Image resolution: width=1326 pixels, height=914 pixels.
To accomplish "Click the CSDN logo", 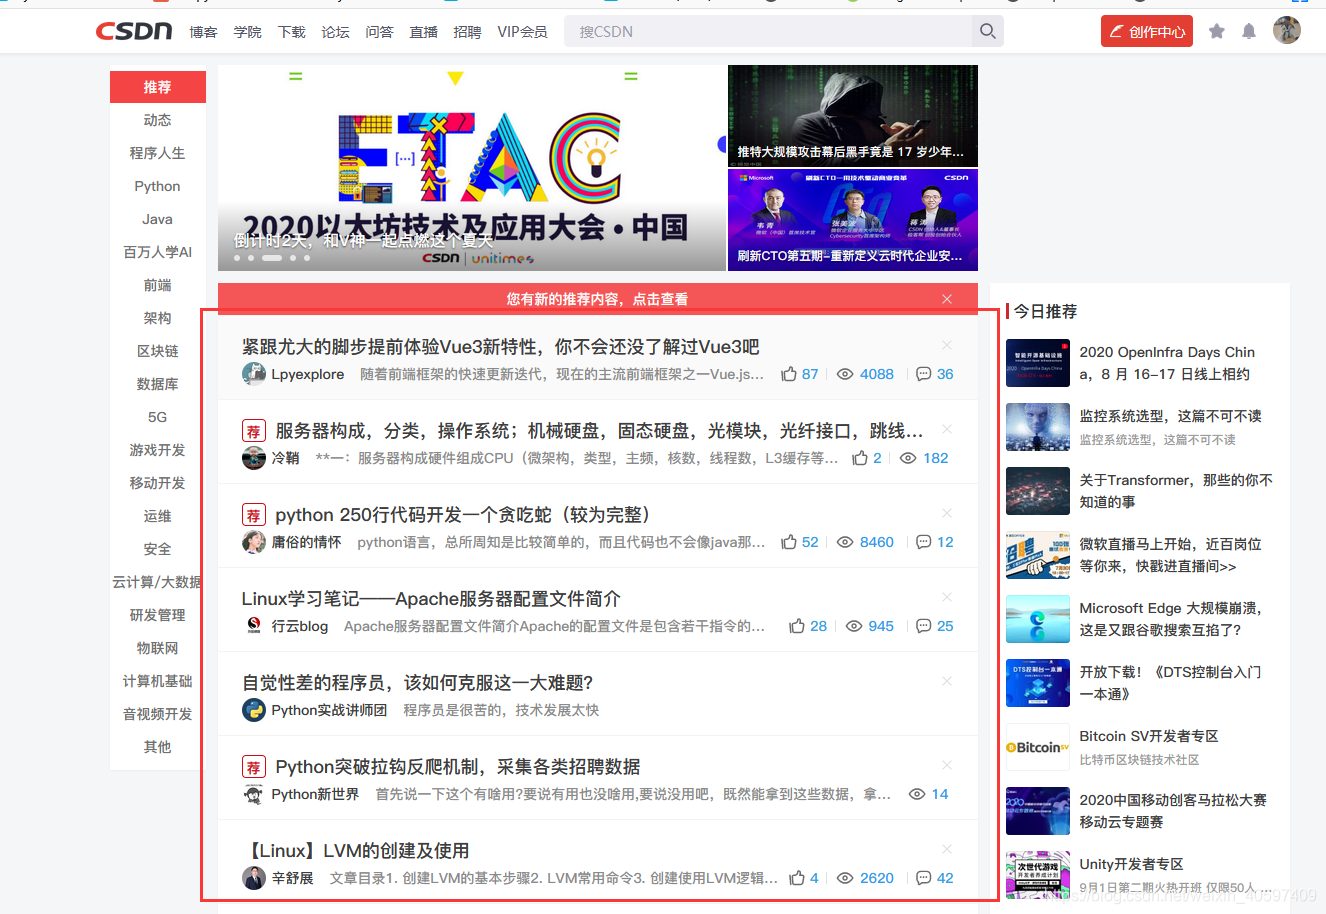I will tap(134, 31).
